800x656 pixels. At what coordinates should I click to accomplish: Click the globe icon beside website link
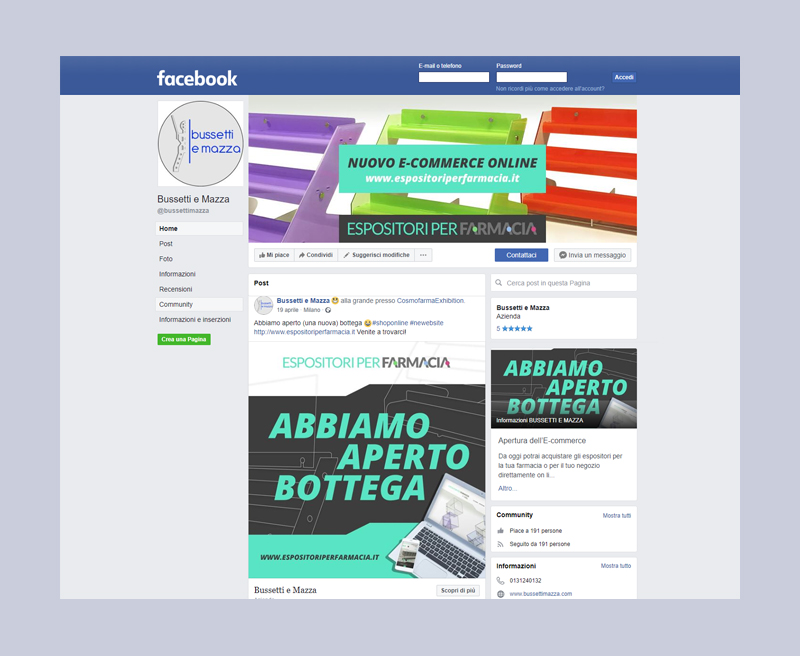point(501,594)
